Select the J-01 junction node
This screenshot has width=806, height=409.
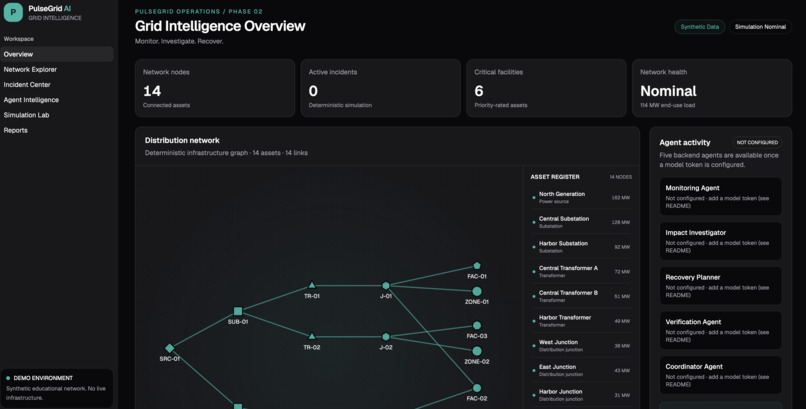coord(386,286)
